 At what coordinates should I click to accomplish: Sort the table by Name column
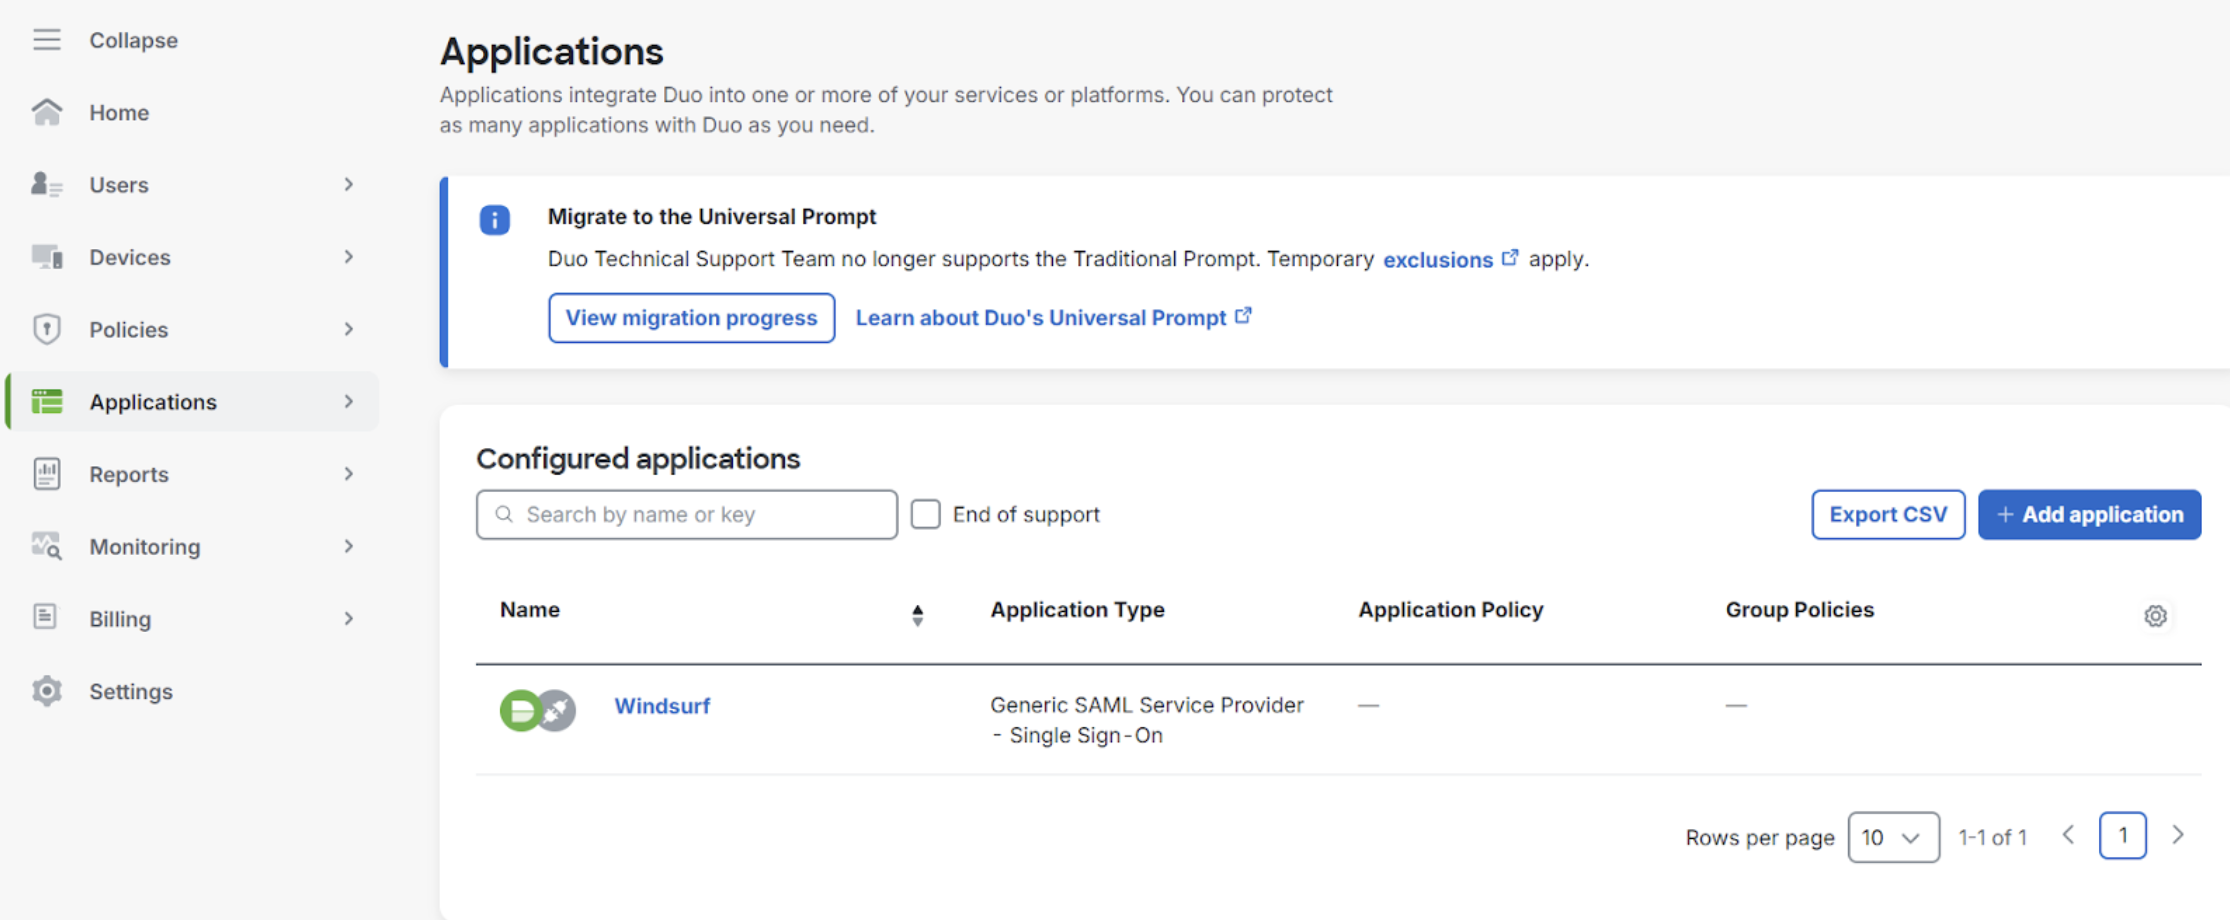(917, 615)
